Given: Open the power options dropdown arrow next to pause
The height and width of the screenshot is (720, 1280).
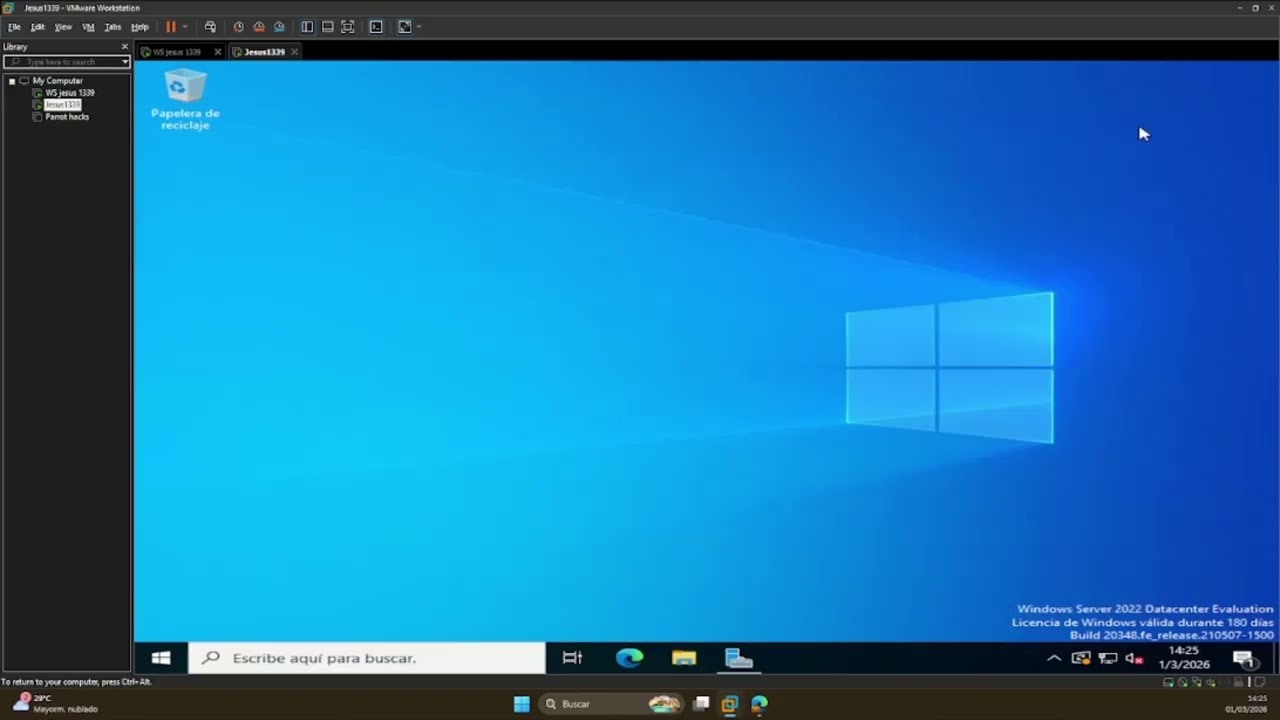Looking at the screenshot, I should click(x=185, y=27).
